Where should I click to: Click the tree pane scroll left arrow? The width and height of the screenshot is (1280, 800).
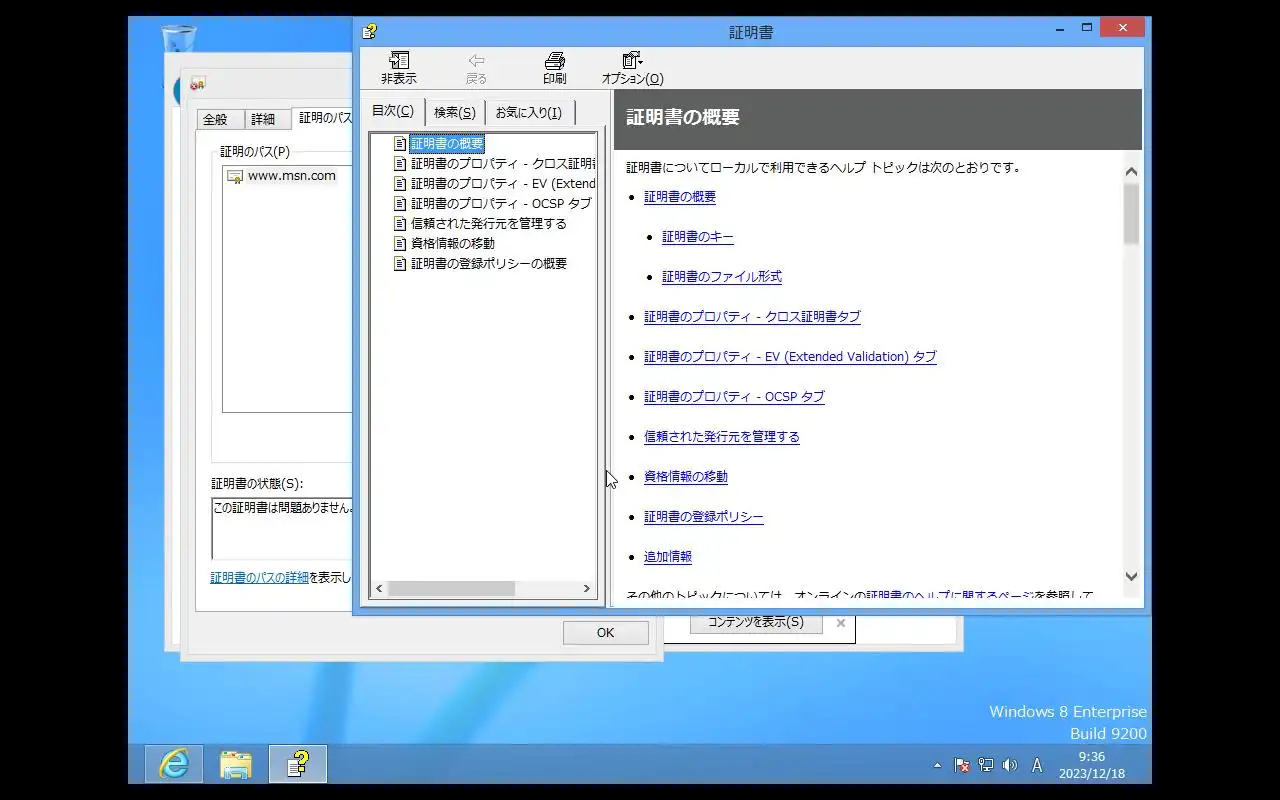(x=379, y=589)
